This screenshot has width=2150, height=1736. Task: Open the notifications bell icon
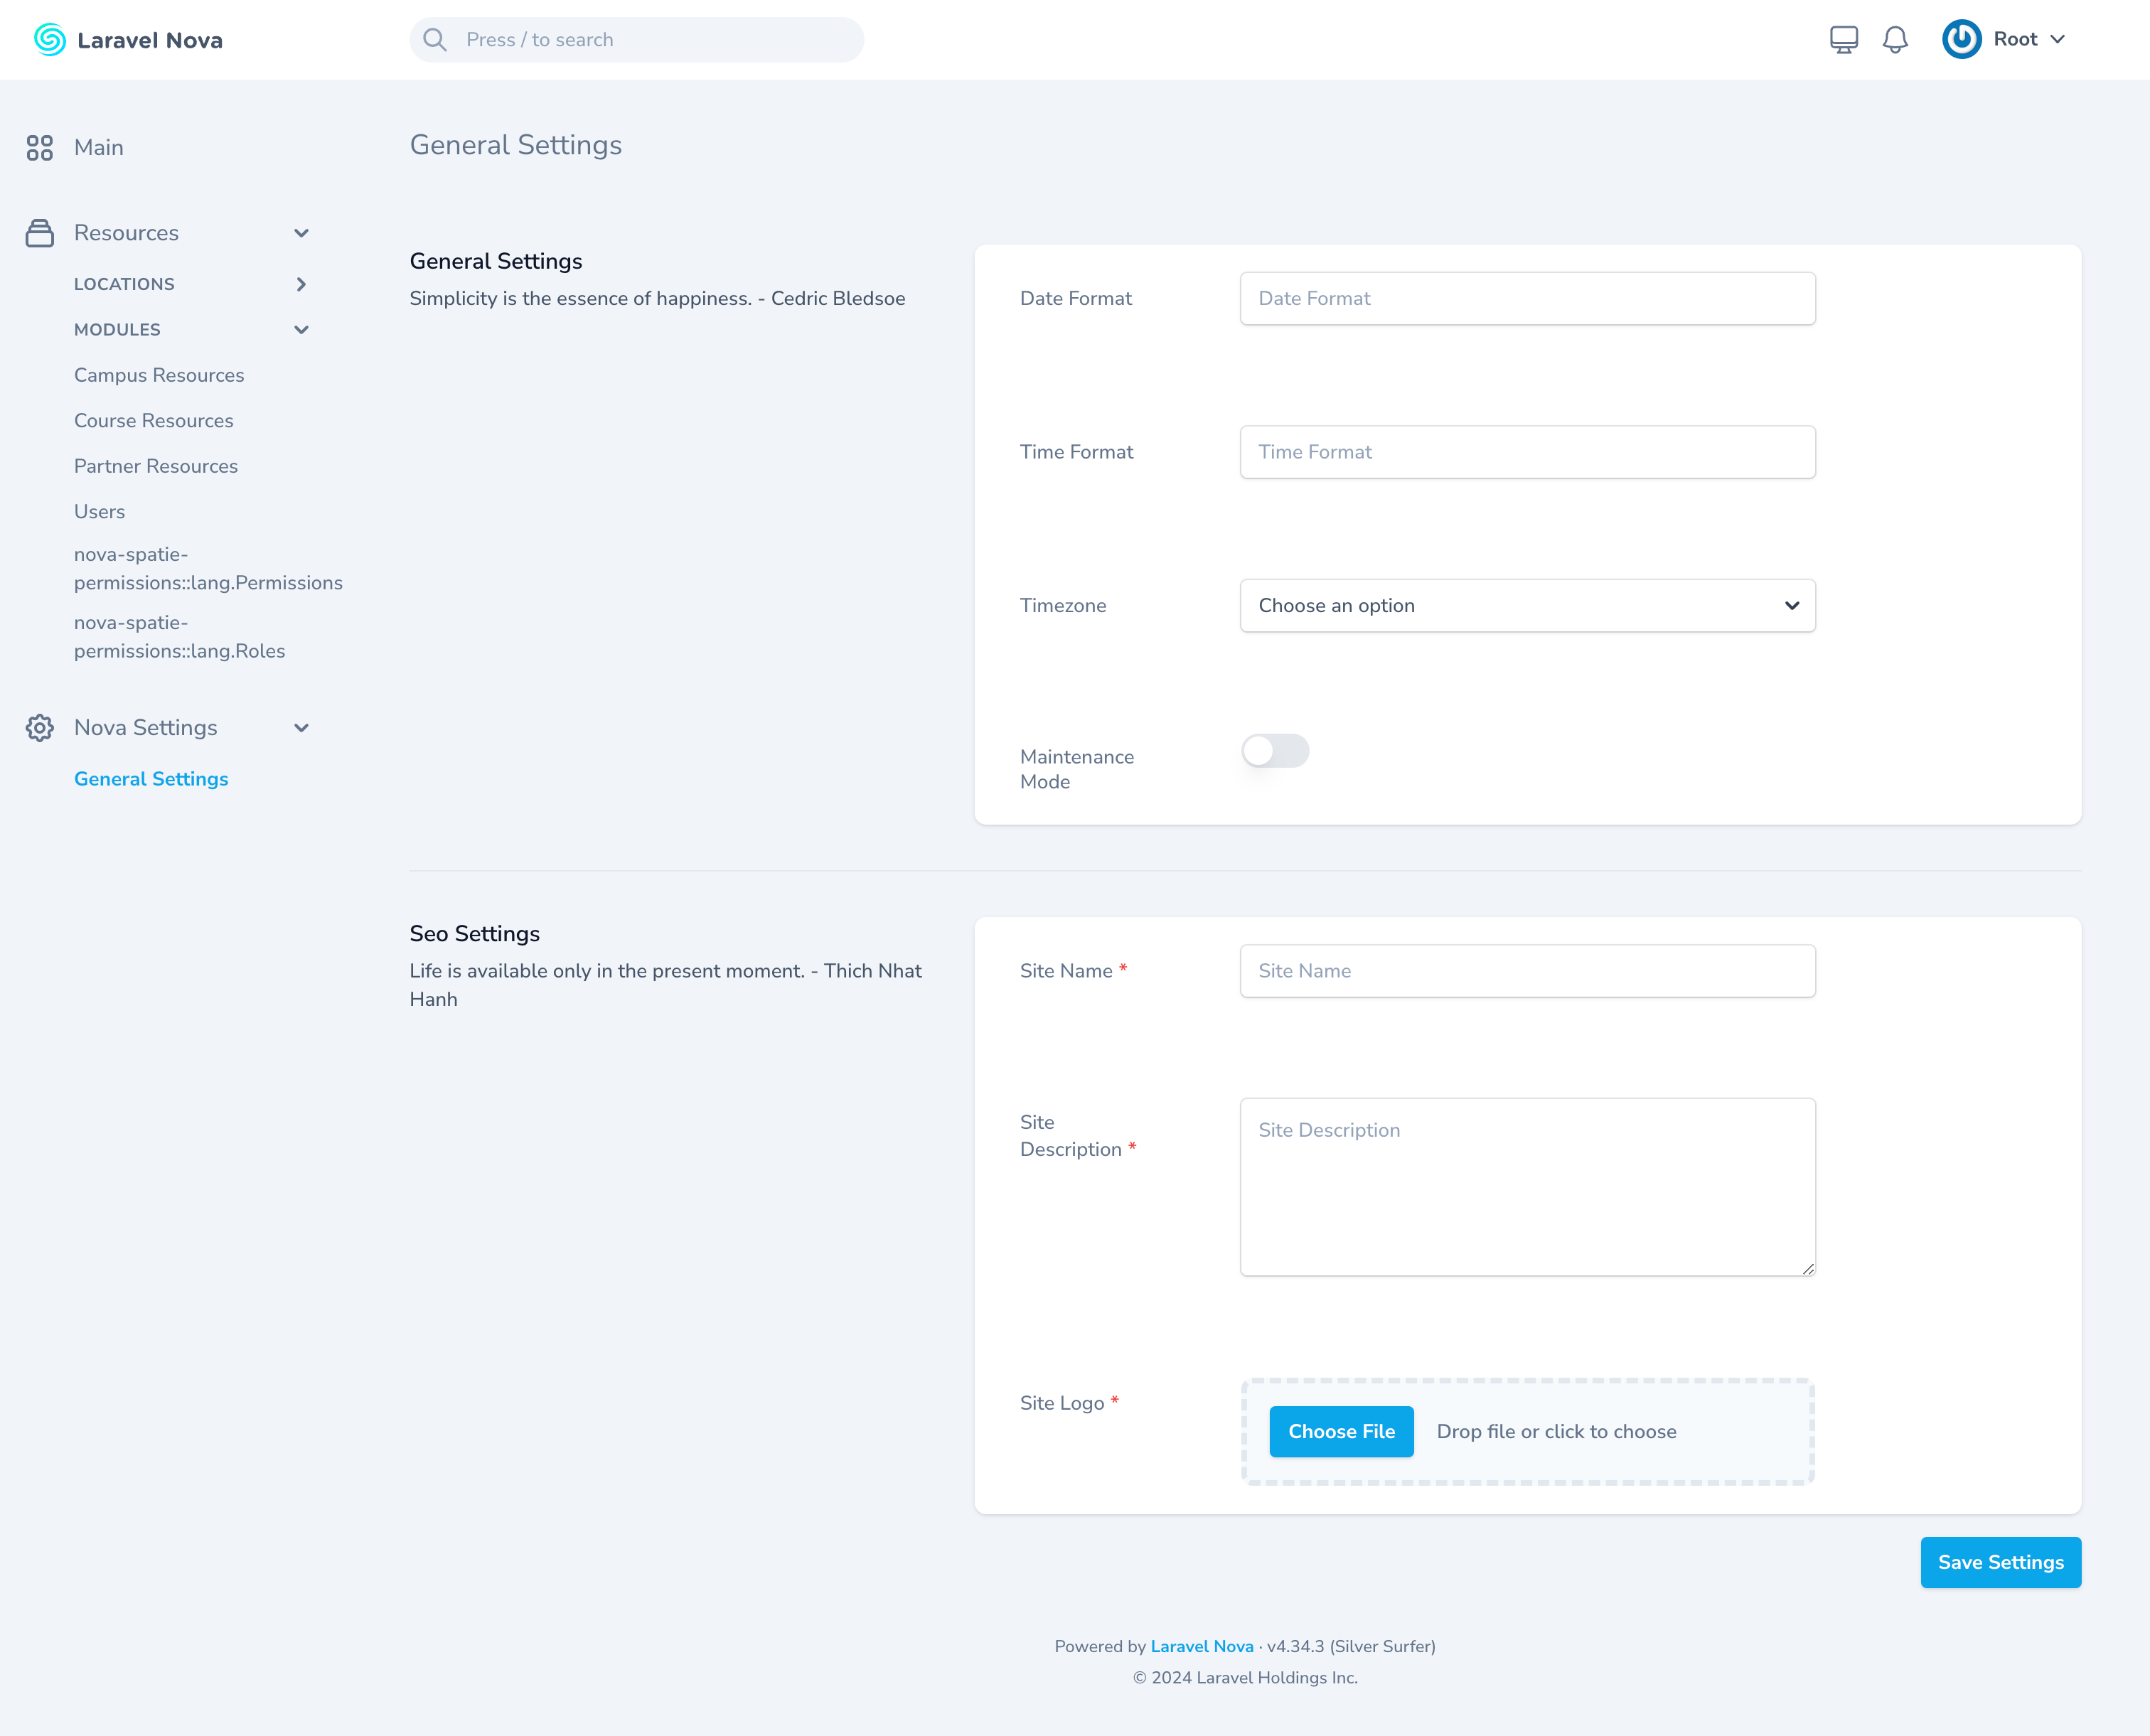click(x=1895, y=40)
